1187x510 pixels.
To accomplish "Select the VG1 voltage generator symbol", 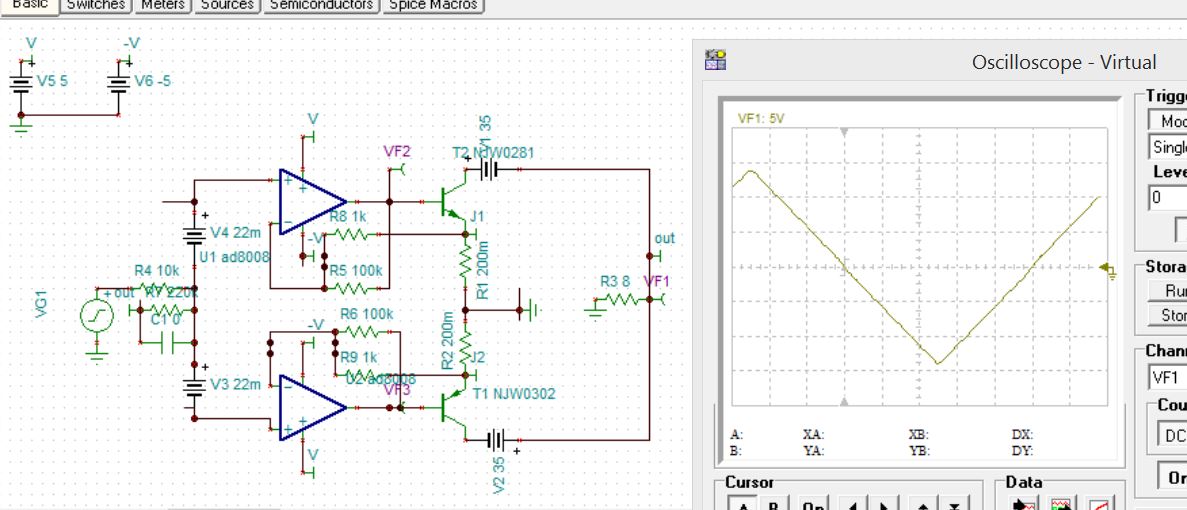I will (x=97, y=316).
